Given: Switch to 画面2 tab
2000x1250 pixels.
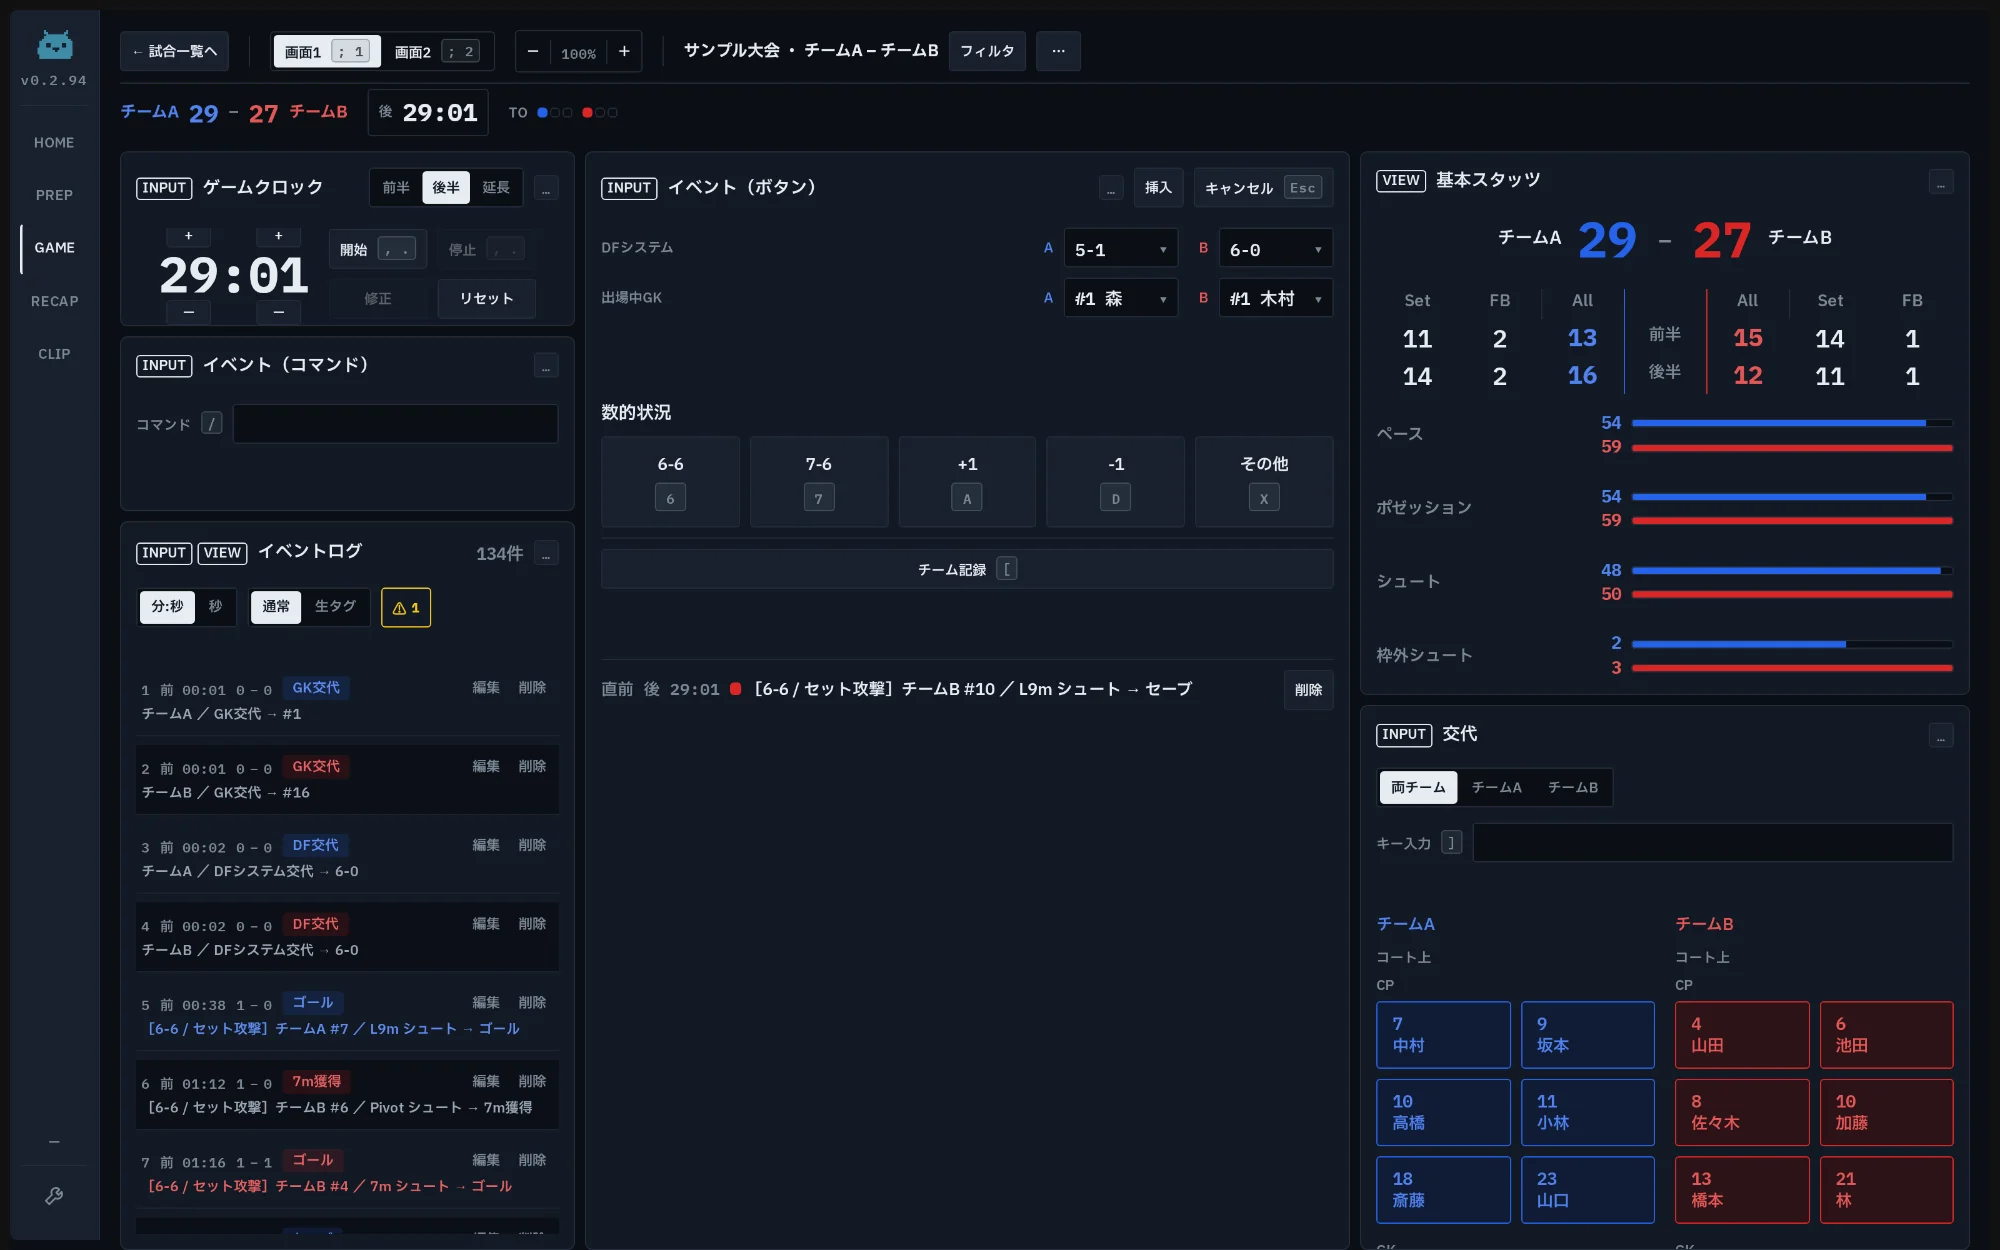Looking at the screenshot, I should pyautogui.click(x=436, y=52).
